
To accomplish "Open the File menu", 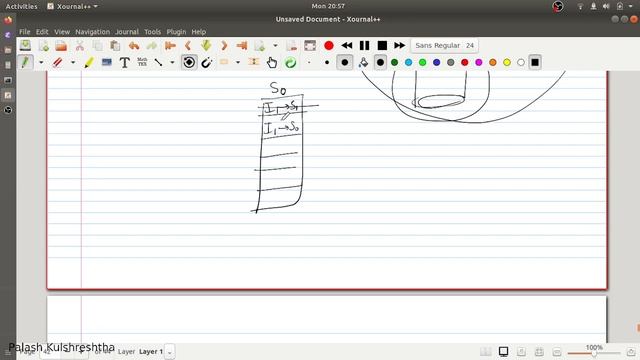I will click(x=24, y=31).
